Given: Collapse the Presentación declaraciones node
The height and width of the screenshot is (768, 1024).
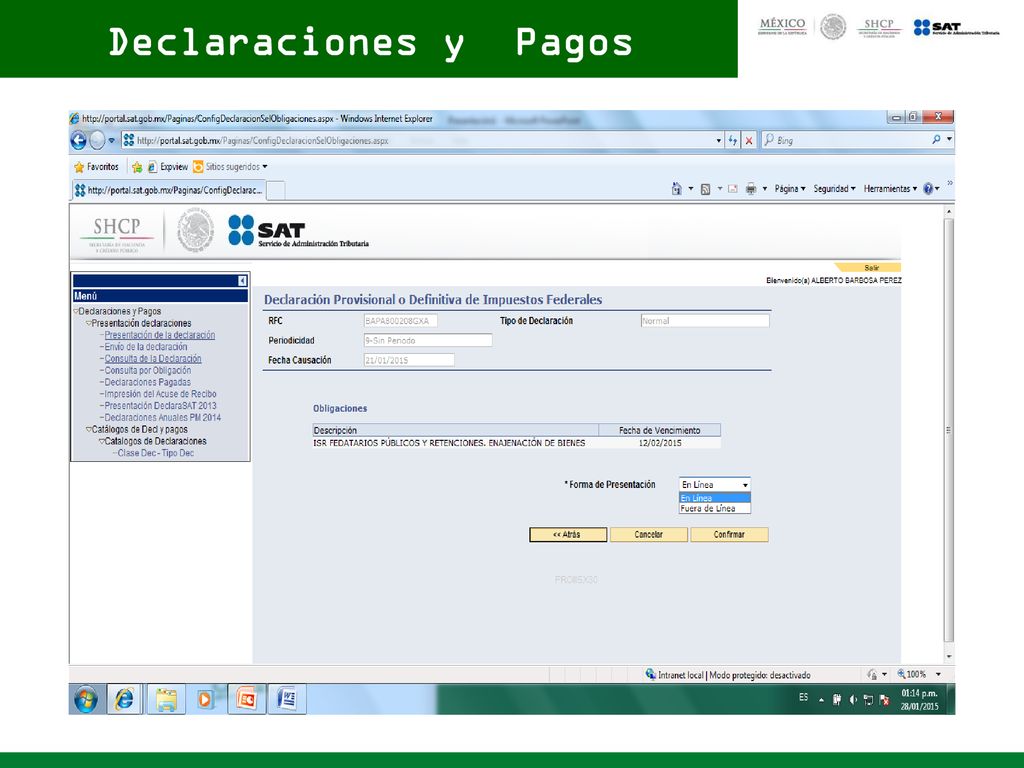Looking at the screenshot, I should pos(88,323).
